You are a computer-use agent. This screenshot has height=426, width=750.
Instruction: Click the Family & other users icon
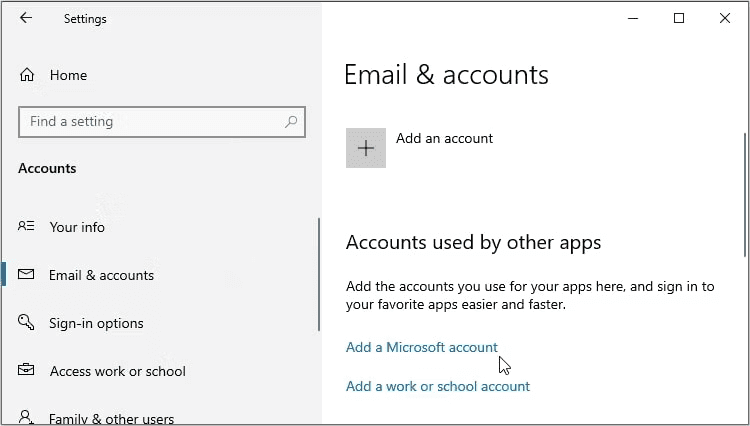pos(27,418)
